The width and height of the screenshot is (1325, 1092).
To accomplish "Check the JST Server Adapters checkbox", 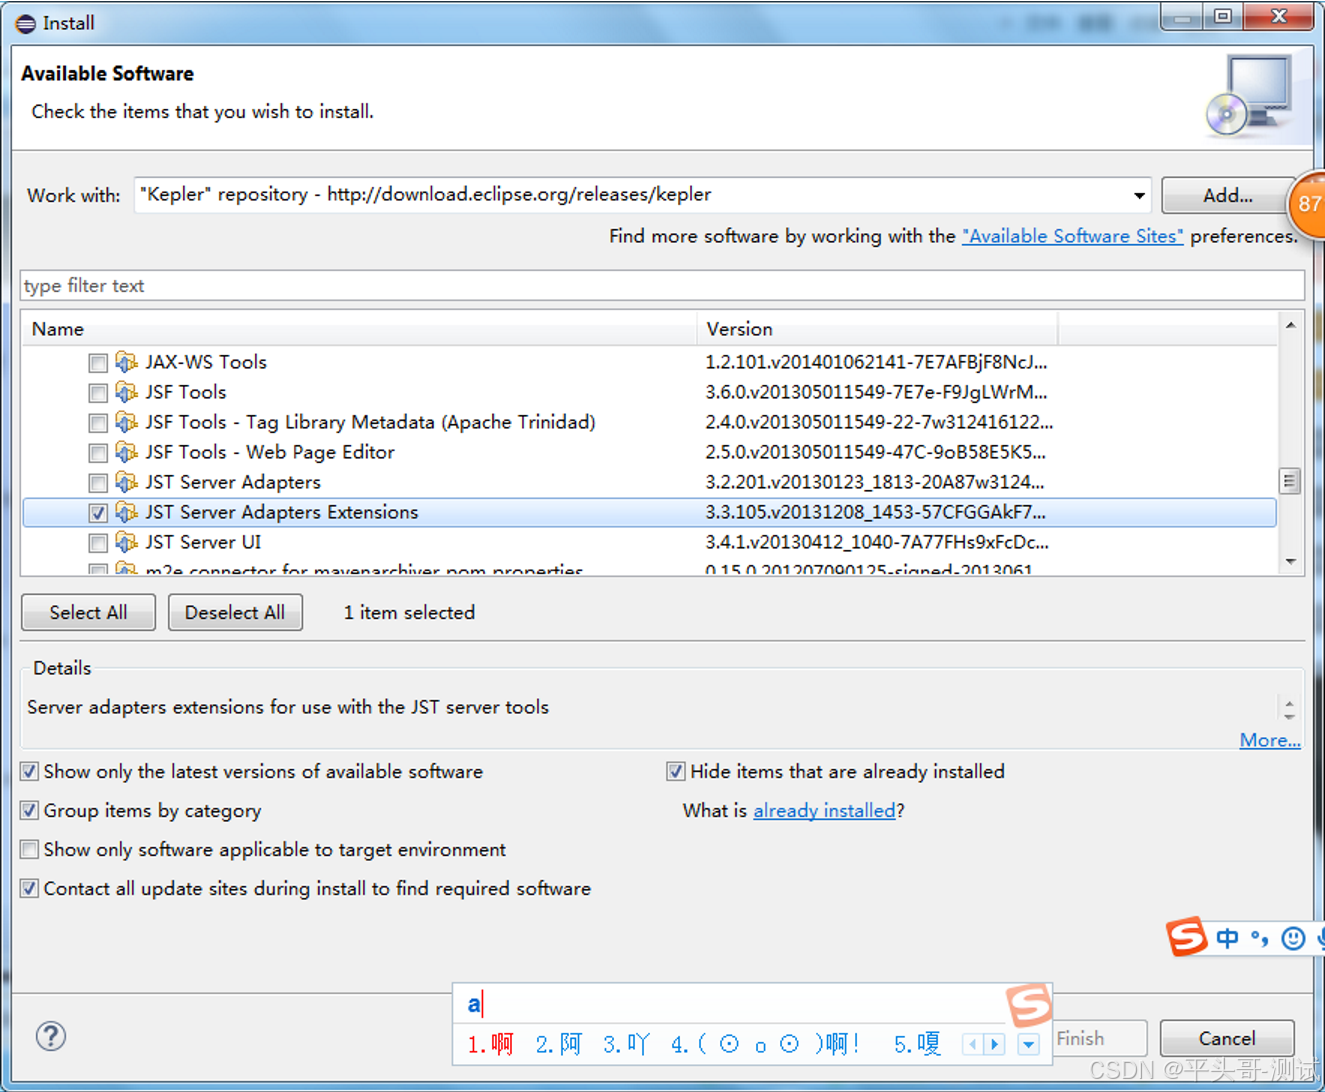I will pyautogui.click(x=98, y=483).
